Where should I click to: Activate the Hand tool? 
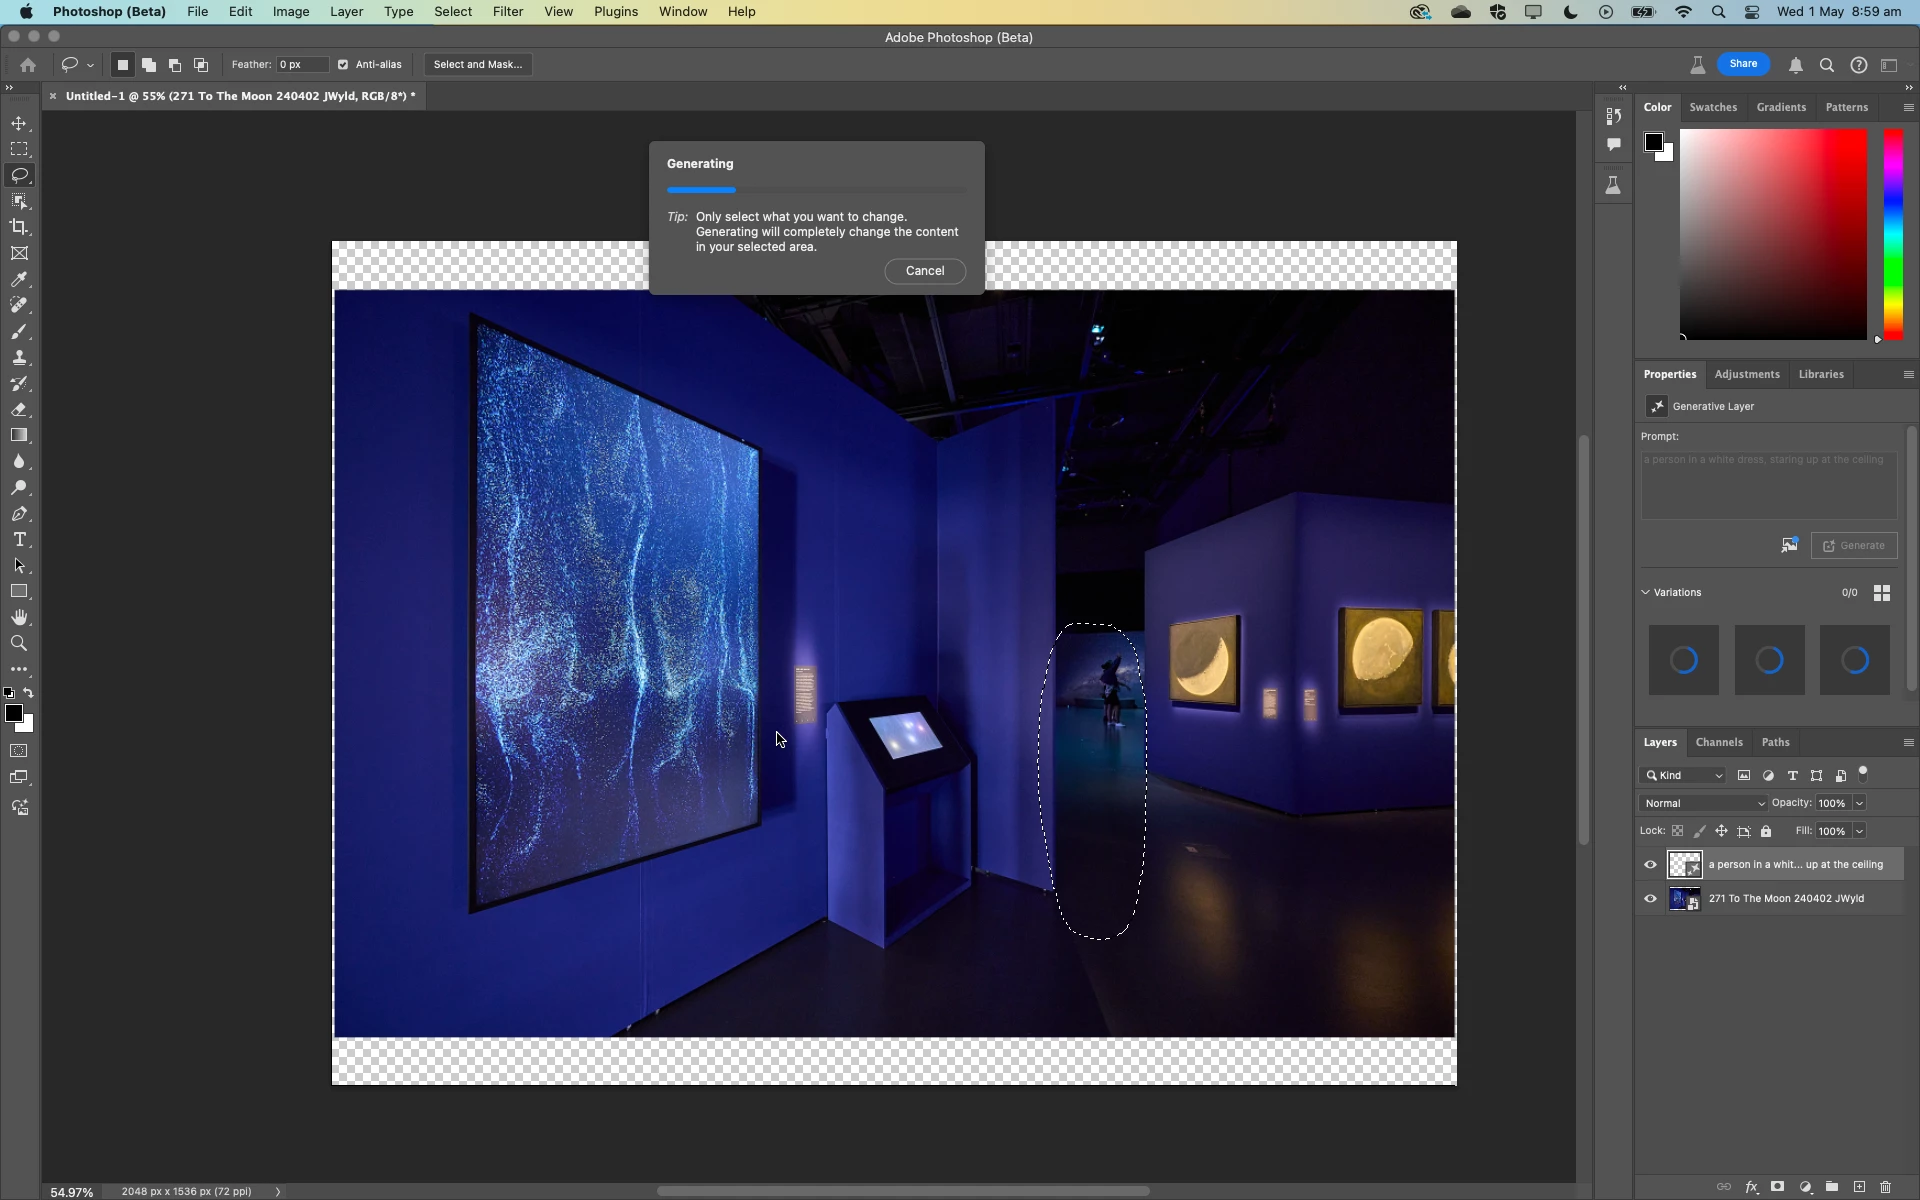[19, 617]
